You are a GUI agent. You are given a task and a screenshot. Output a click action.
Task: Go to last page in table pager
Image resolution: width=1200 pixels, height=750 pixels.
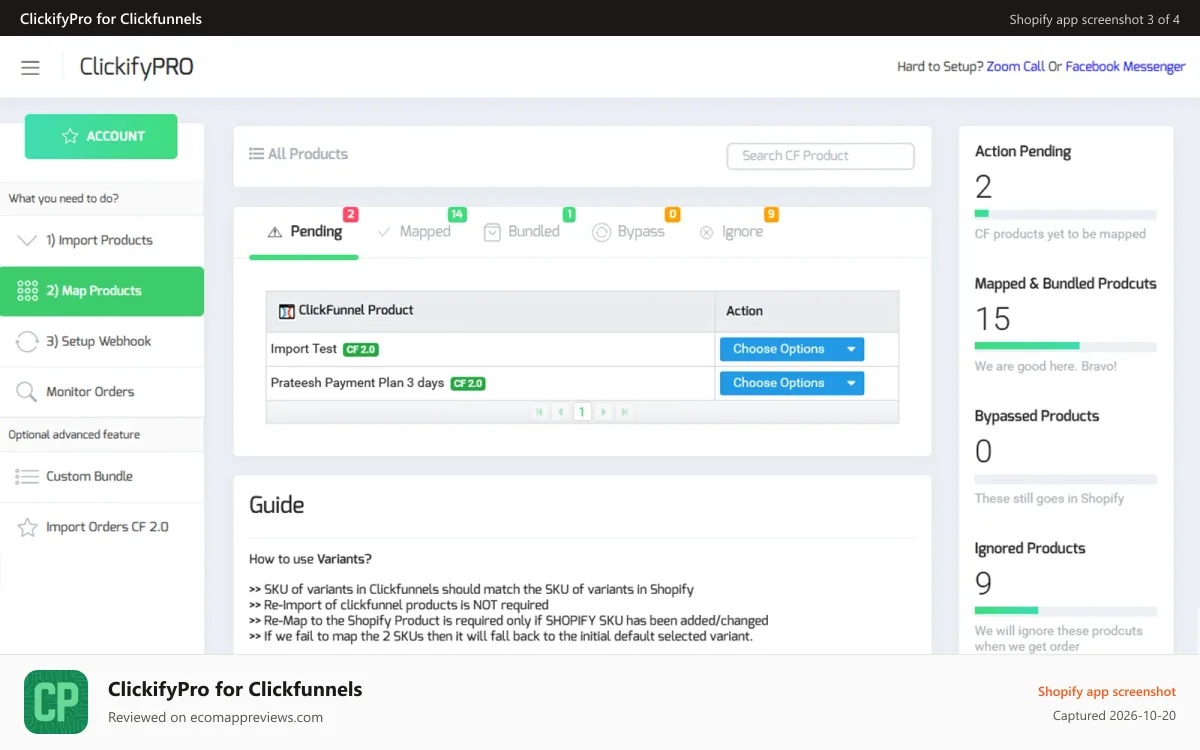pyautogui.click(x=624, y=412)
